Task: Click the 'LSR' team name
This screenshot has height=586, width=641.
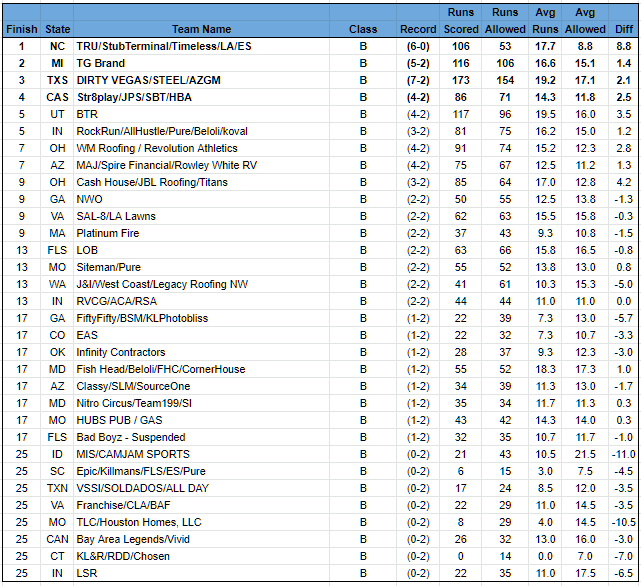Action: 87,574
